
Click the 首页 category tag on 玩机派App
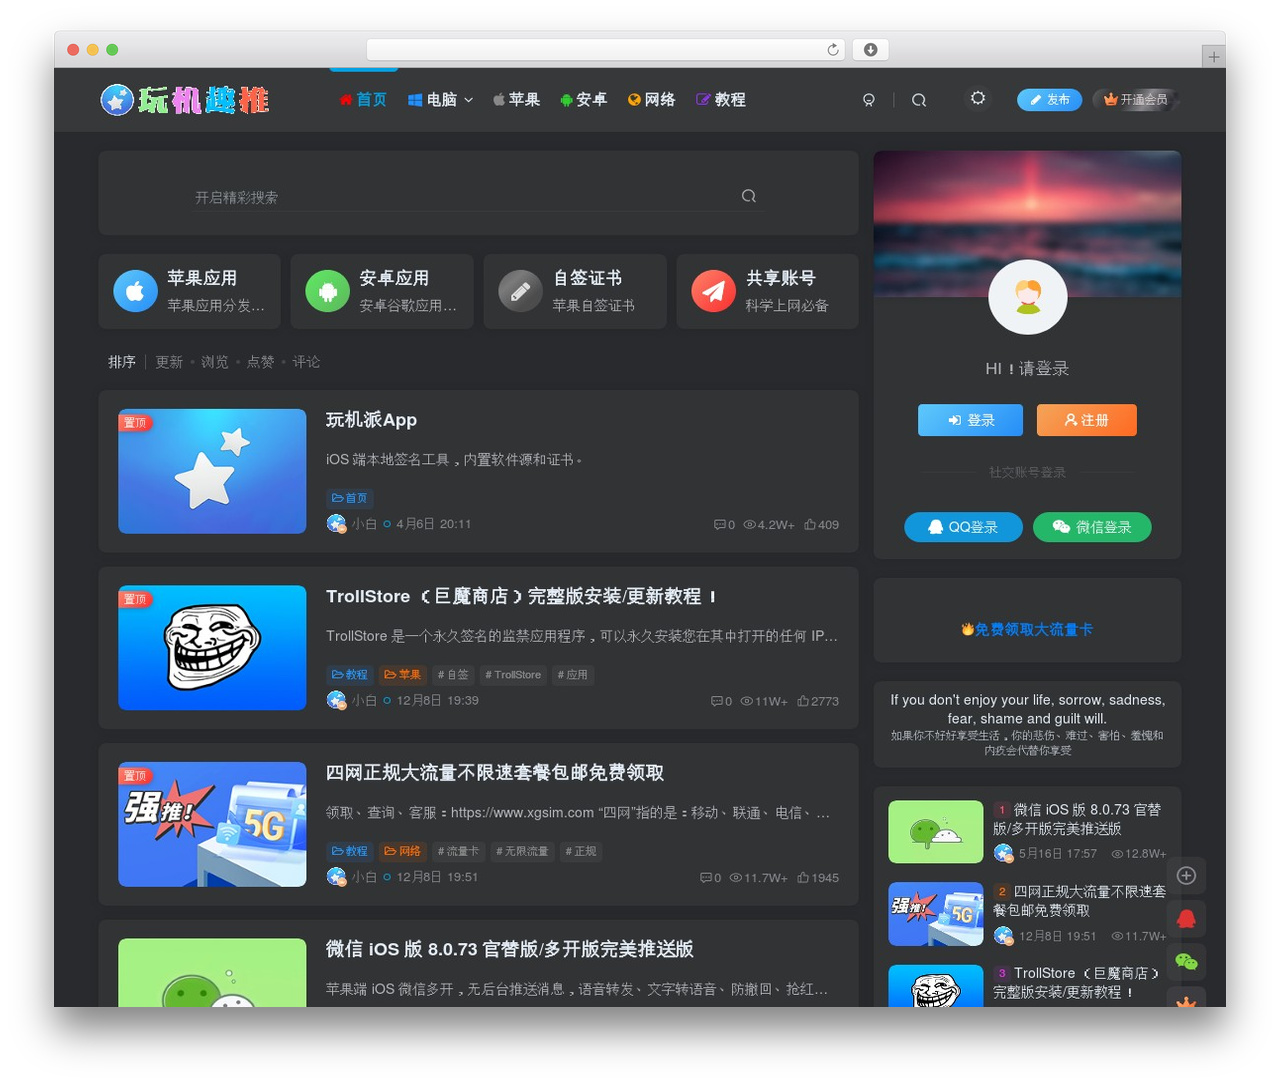pos(349,498)
